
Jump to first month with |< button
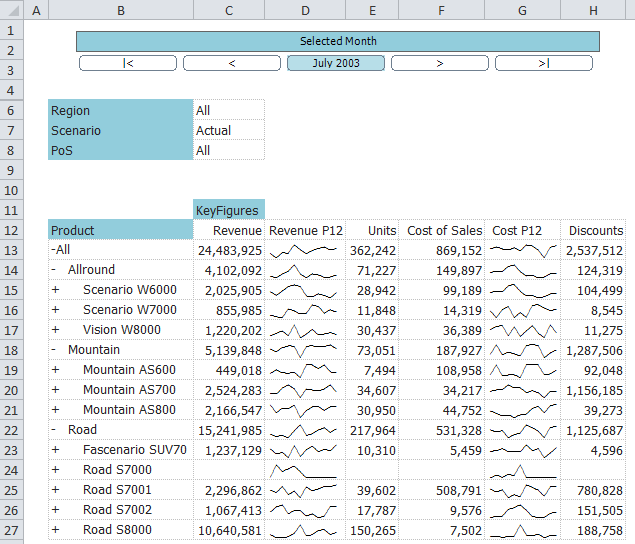pyautogui.click(x=128, y=63)
